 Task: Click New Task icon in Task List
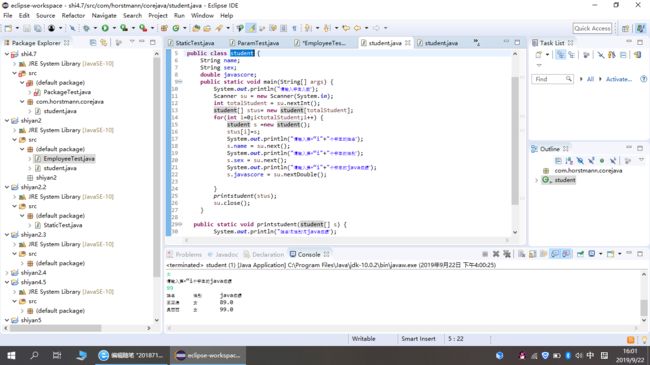pos(538,55)
